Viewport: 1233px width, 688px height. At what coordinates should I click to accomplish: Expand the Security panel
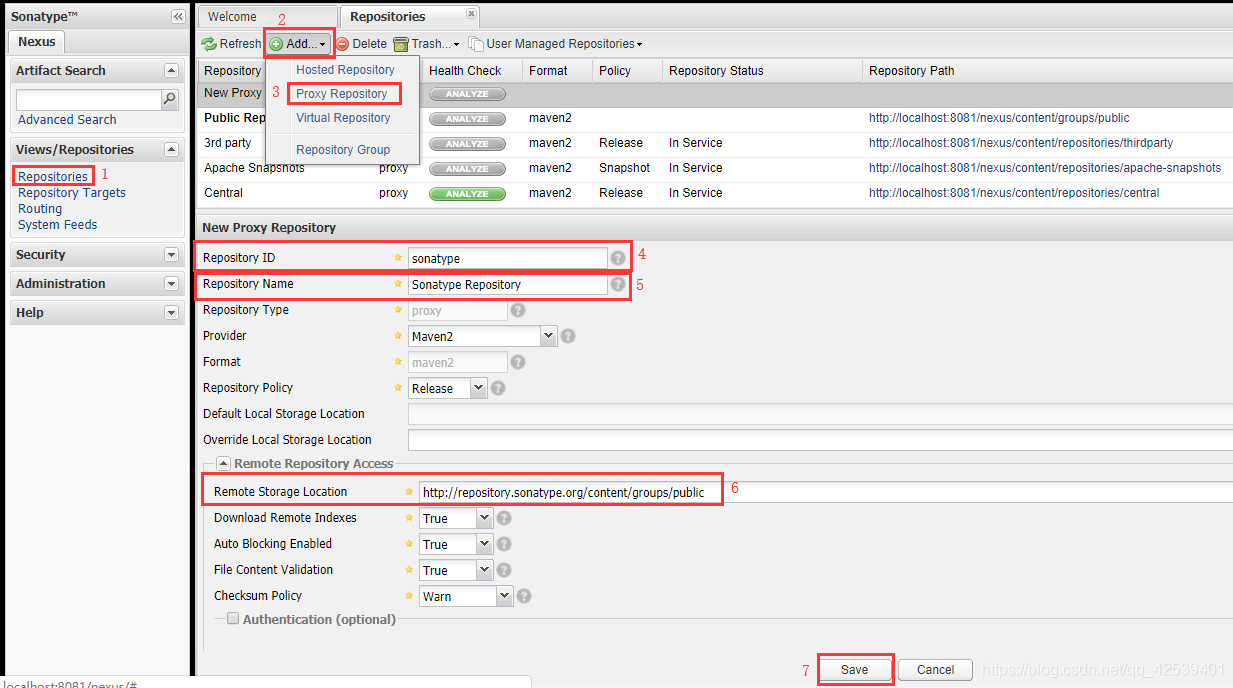[x=171, y=255]
